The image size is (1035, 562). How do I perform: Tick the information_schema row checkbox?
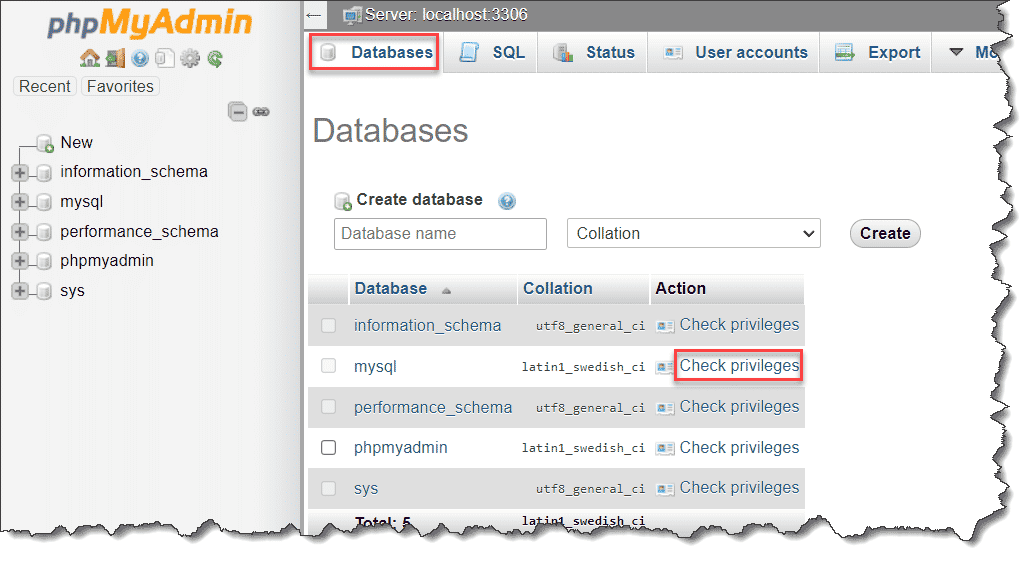(328, 326)
